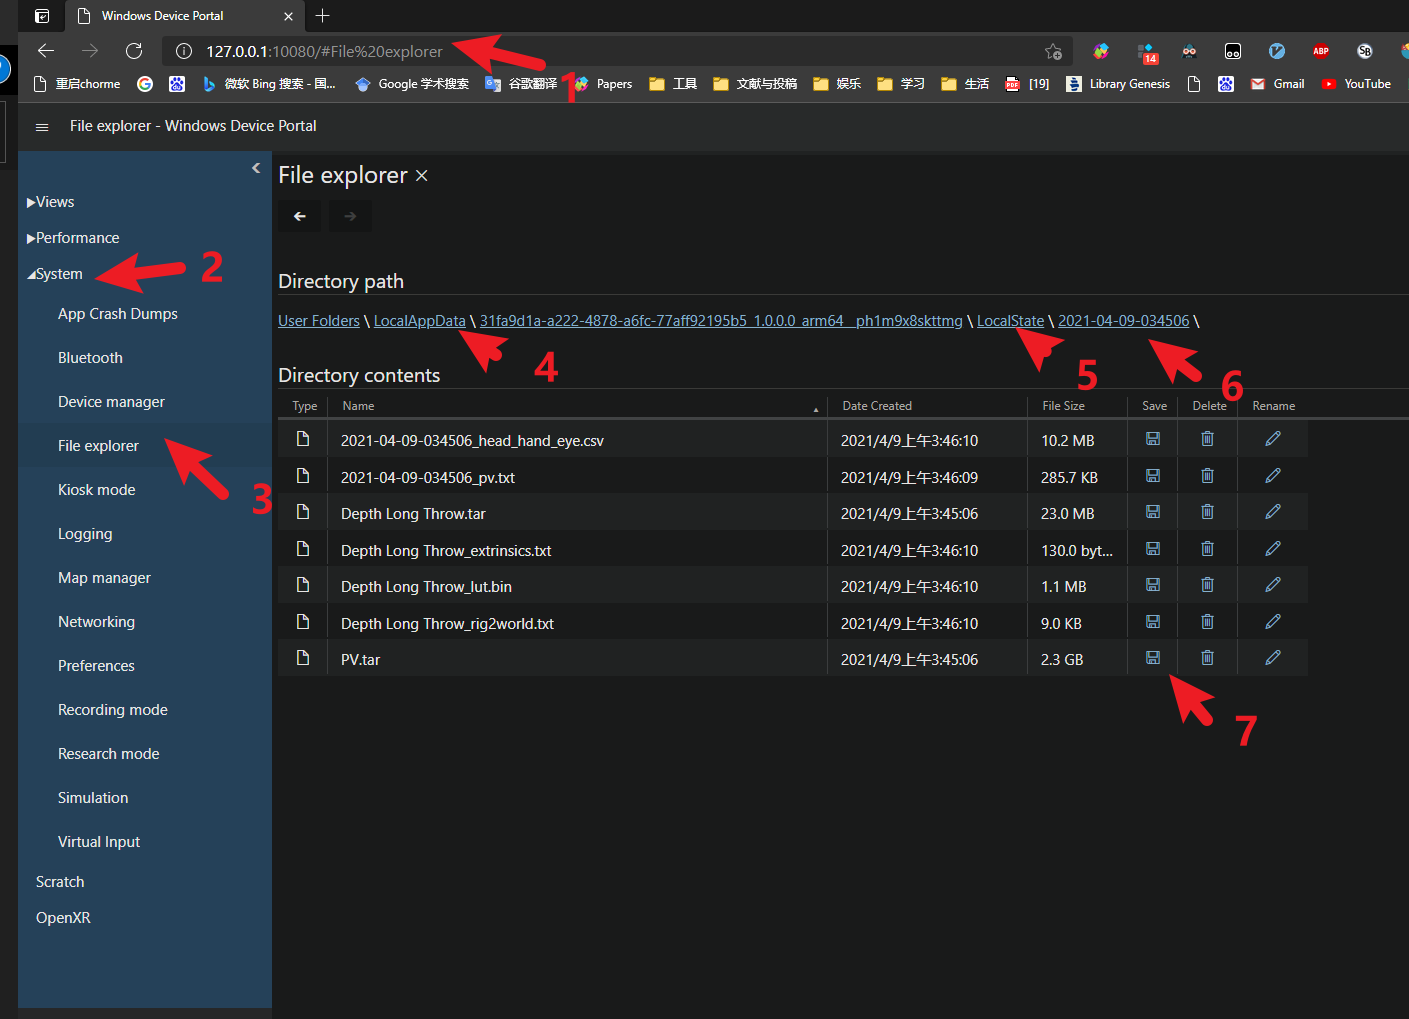Go back in the browser
1409x1019 pixels.
point(46,51)
